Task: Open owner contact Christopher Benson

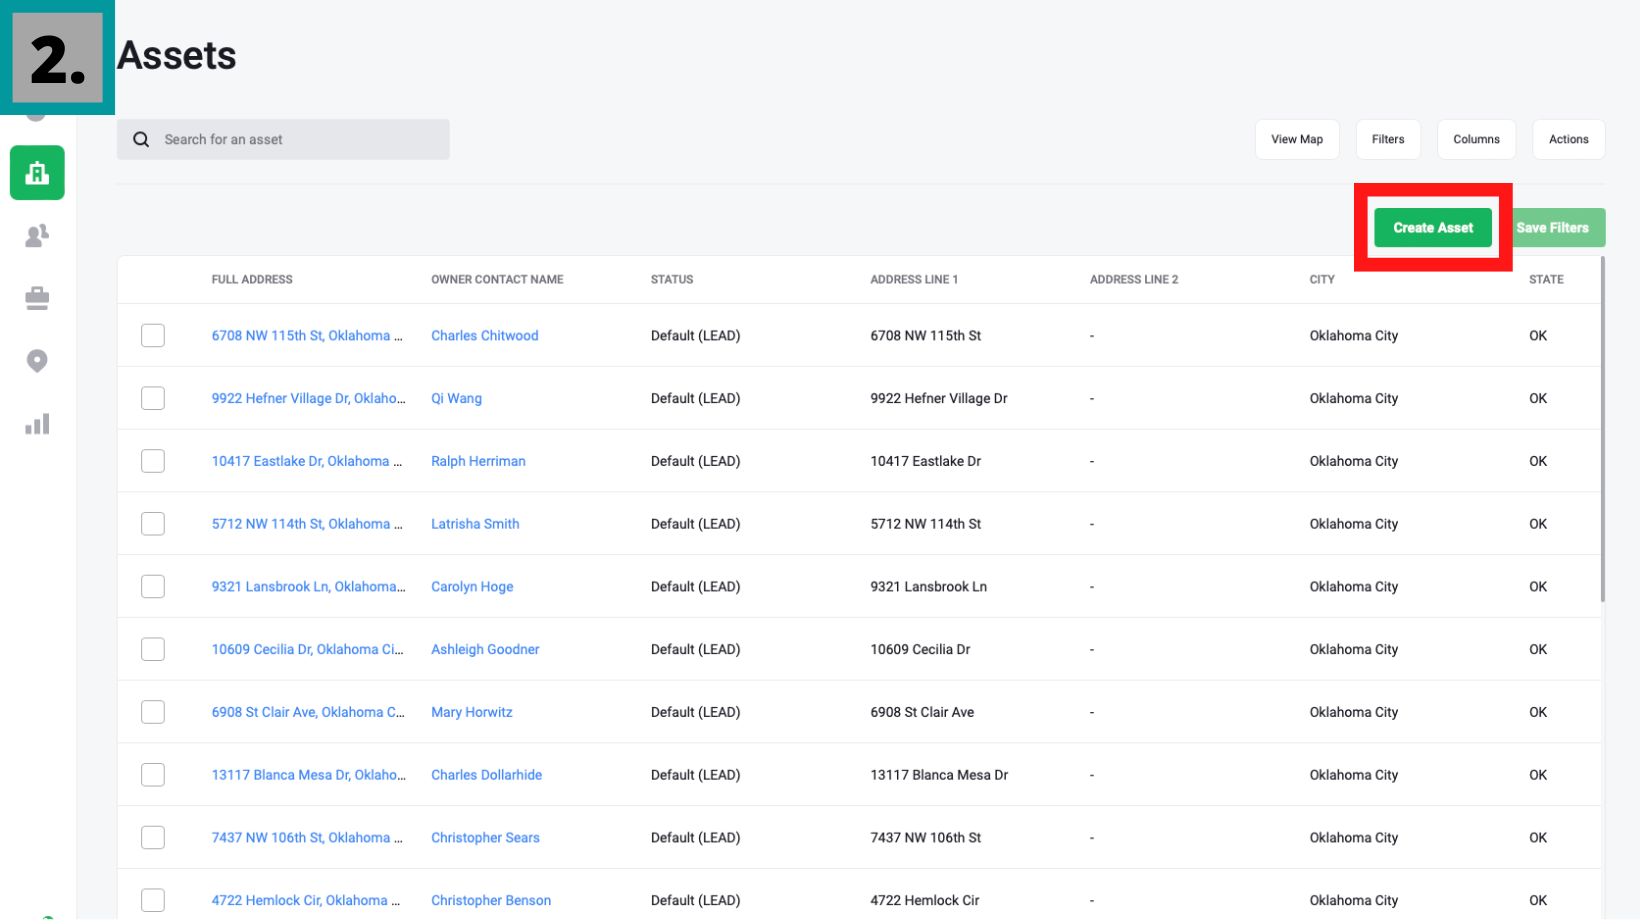Action: click(491, 900)
